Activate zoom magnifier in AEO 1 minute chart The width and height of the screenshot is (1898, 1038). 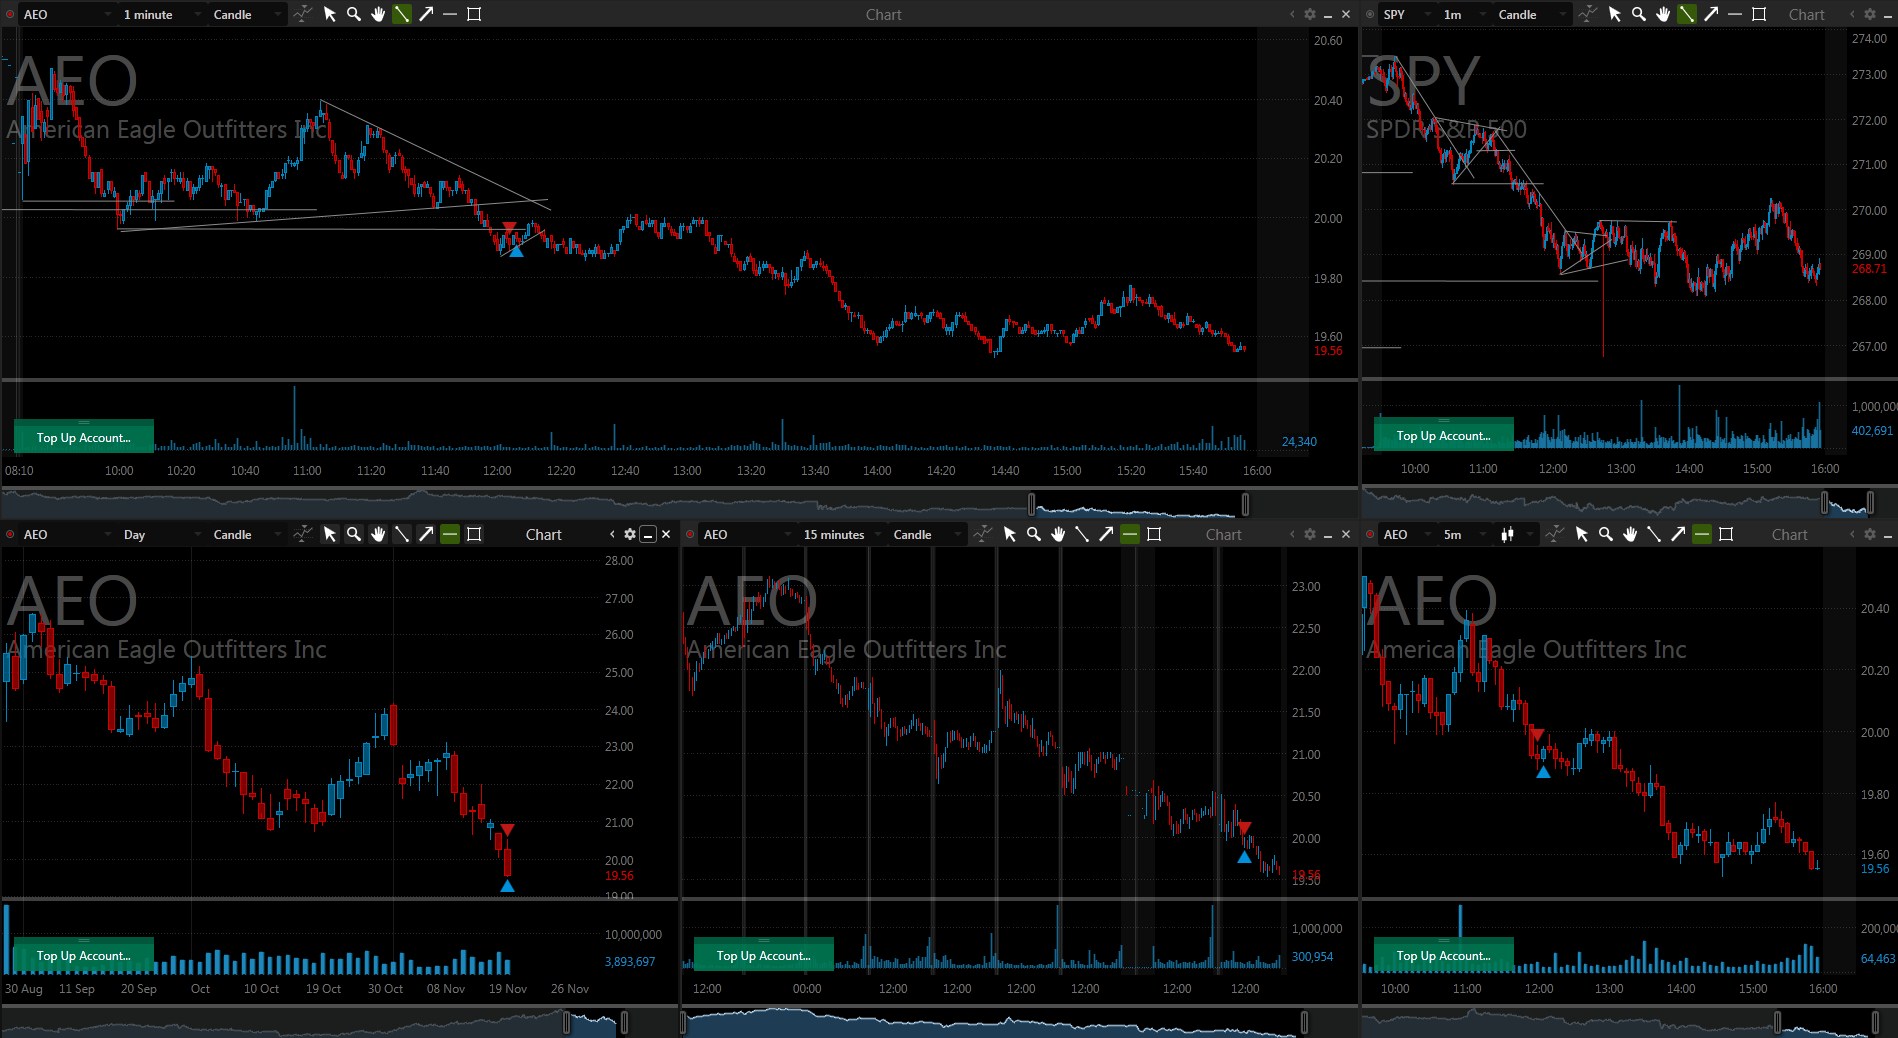coord(354,14)
